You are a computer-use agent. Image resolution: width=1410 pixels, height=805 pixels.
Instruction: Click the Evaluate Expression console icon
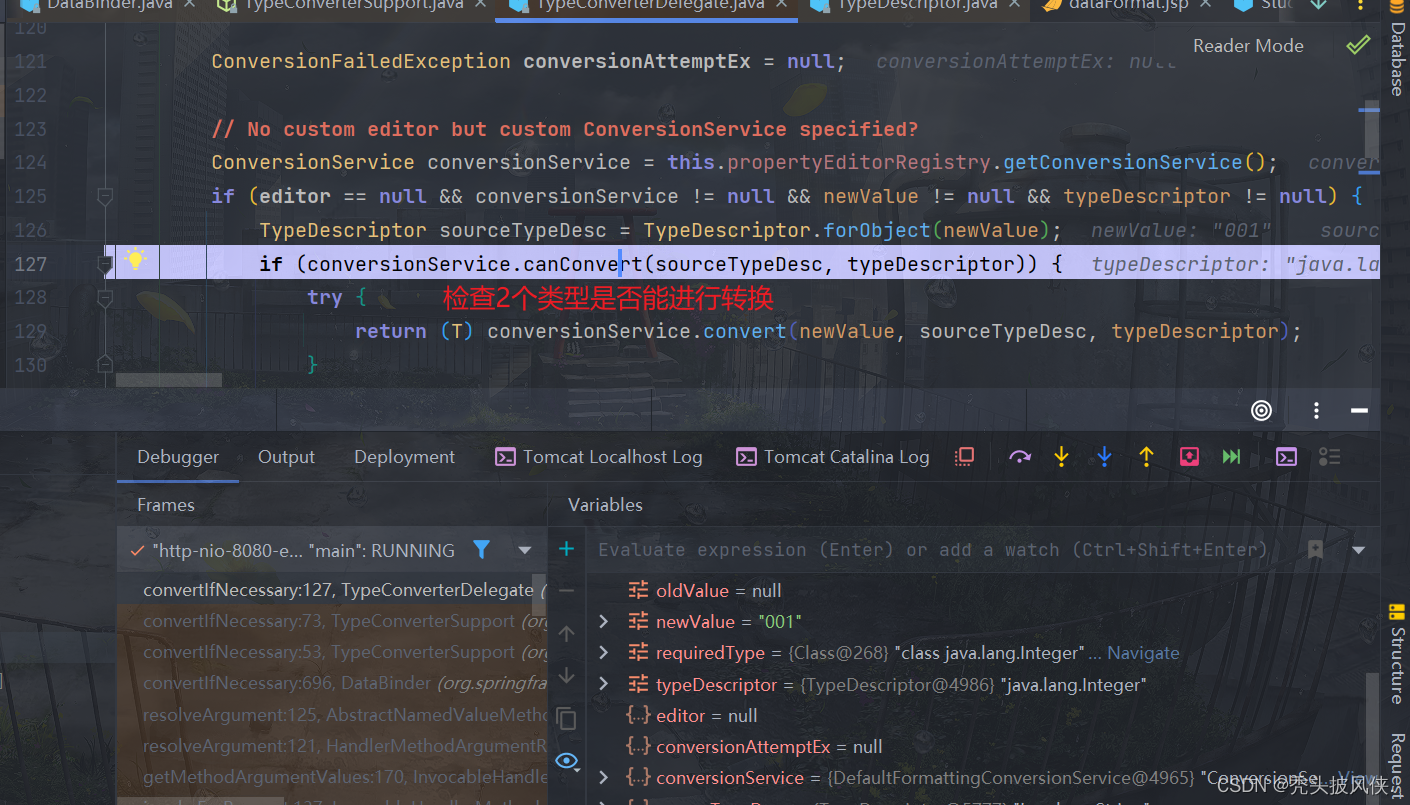coord(1286,457)
